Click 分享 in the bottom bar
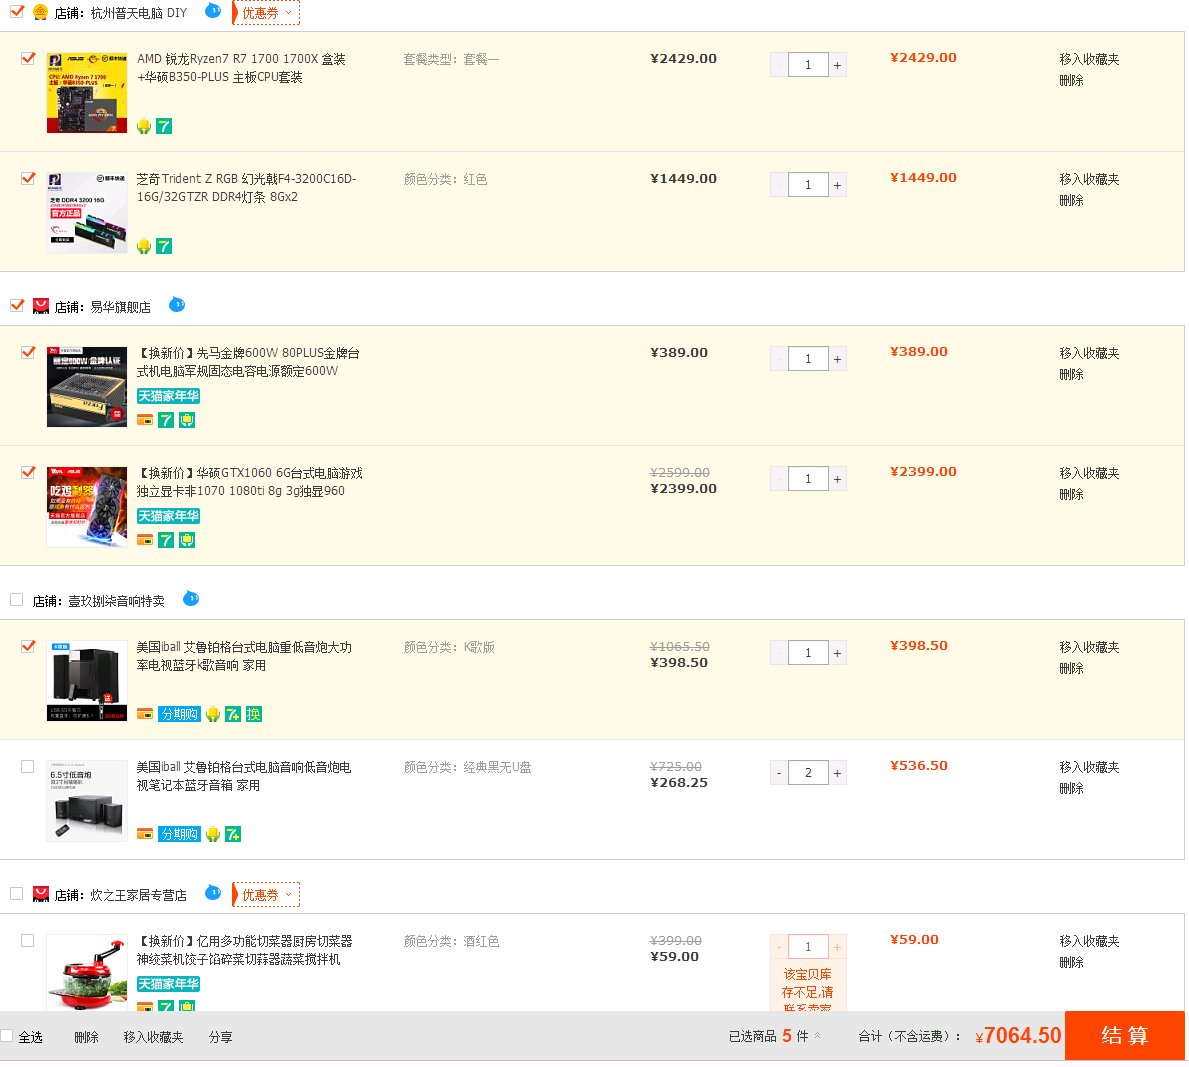The width and height of the screenshot is (1189, 1067). click(x=221, y=1037)
